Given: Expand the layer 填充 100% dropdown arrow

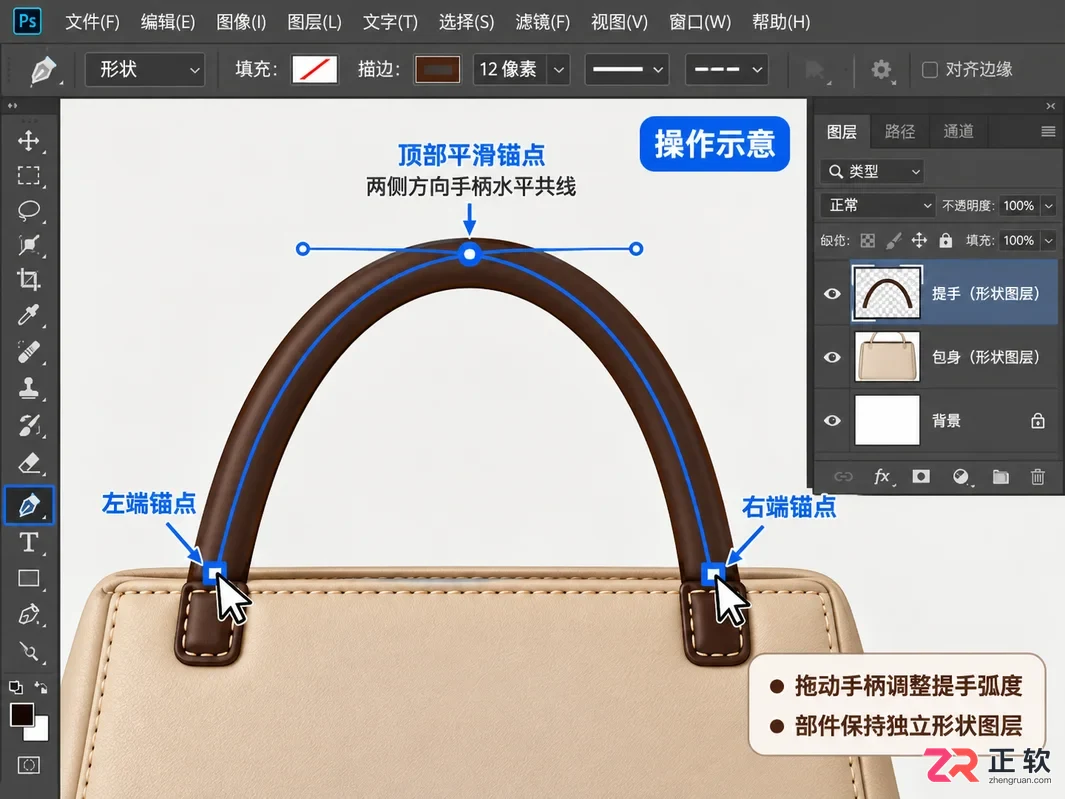Looking at the screenshot, I should point(1049,241).
